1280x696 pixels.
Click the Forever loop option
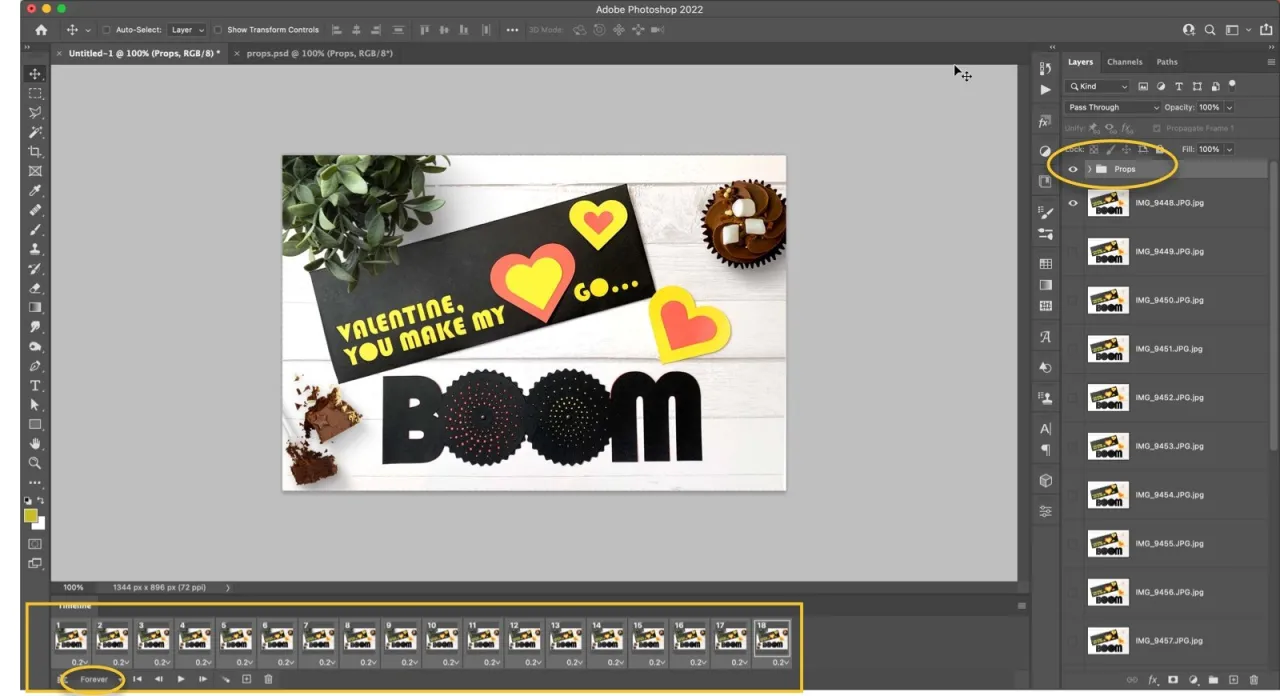click(x=93, y=679)
